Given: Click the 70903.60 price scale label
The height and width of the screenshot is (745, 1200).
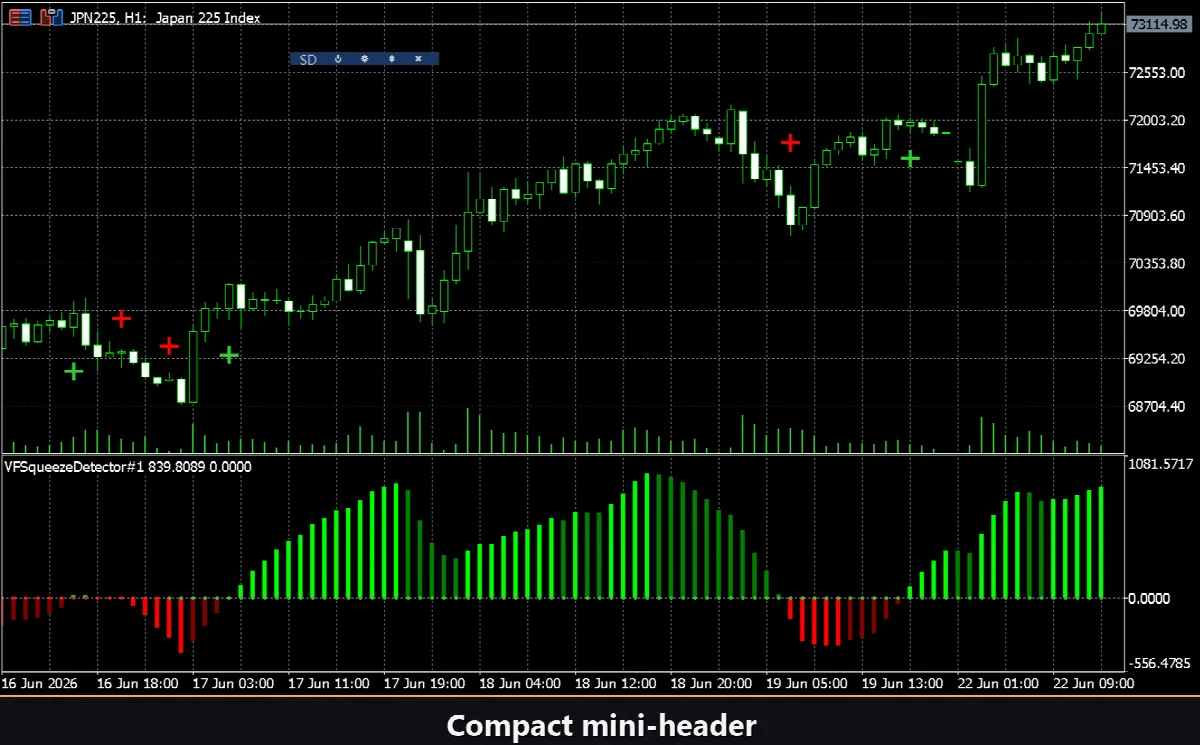Looking at the screenshot, I should [x=1159, y=216].
